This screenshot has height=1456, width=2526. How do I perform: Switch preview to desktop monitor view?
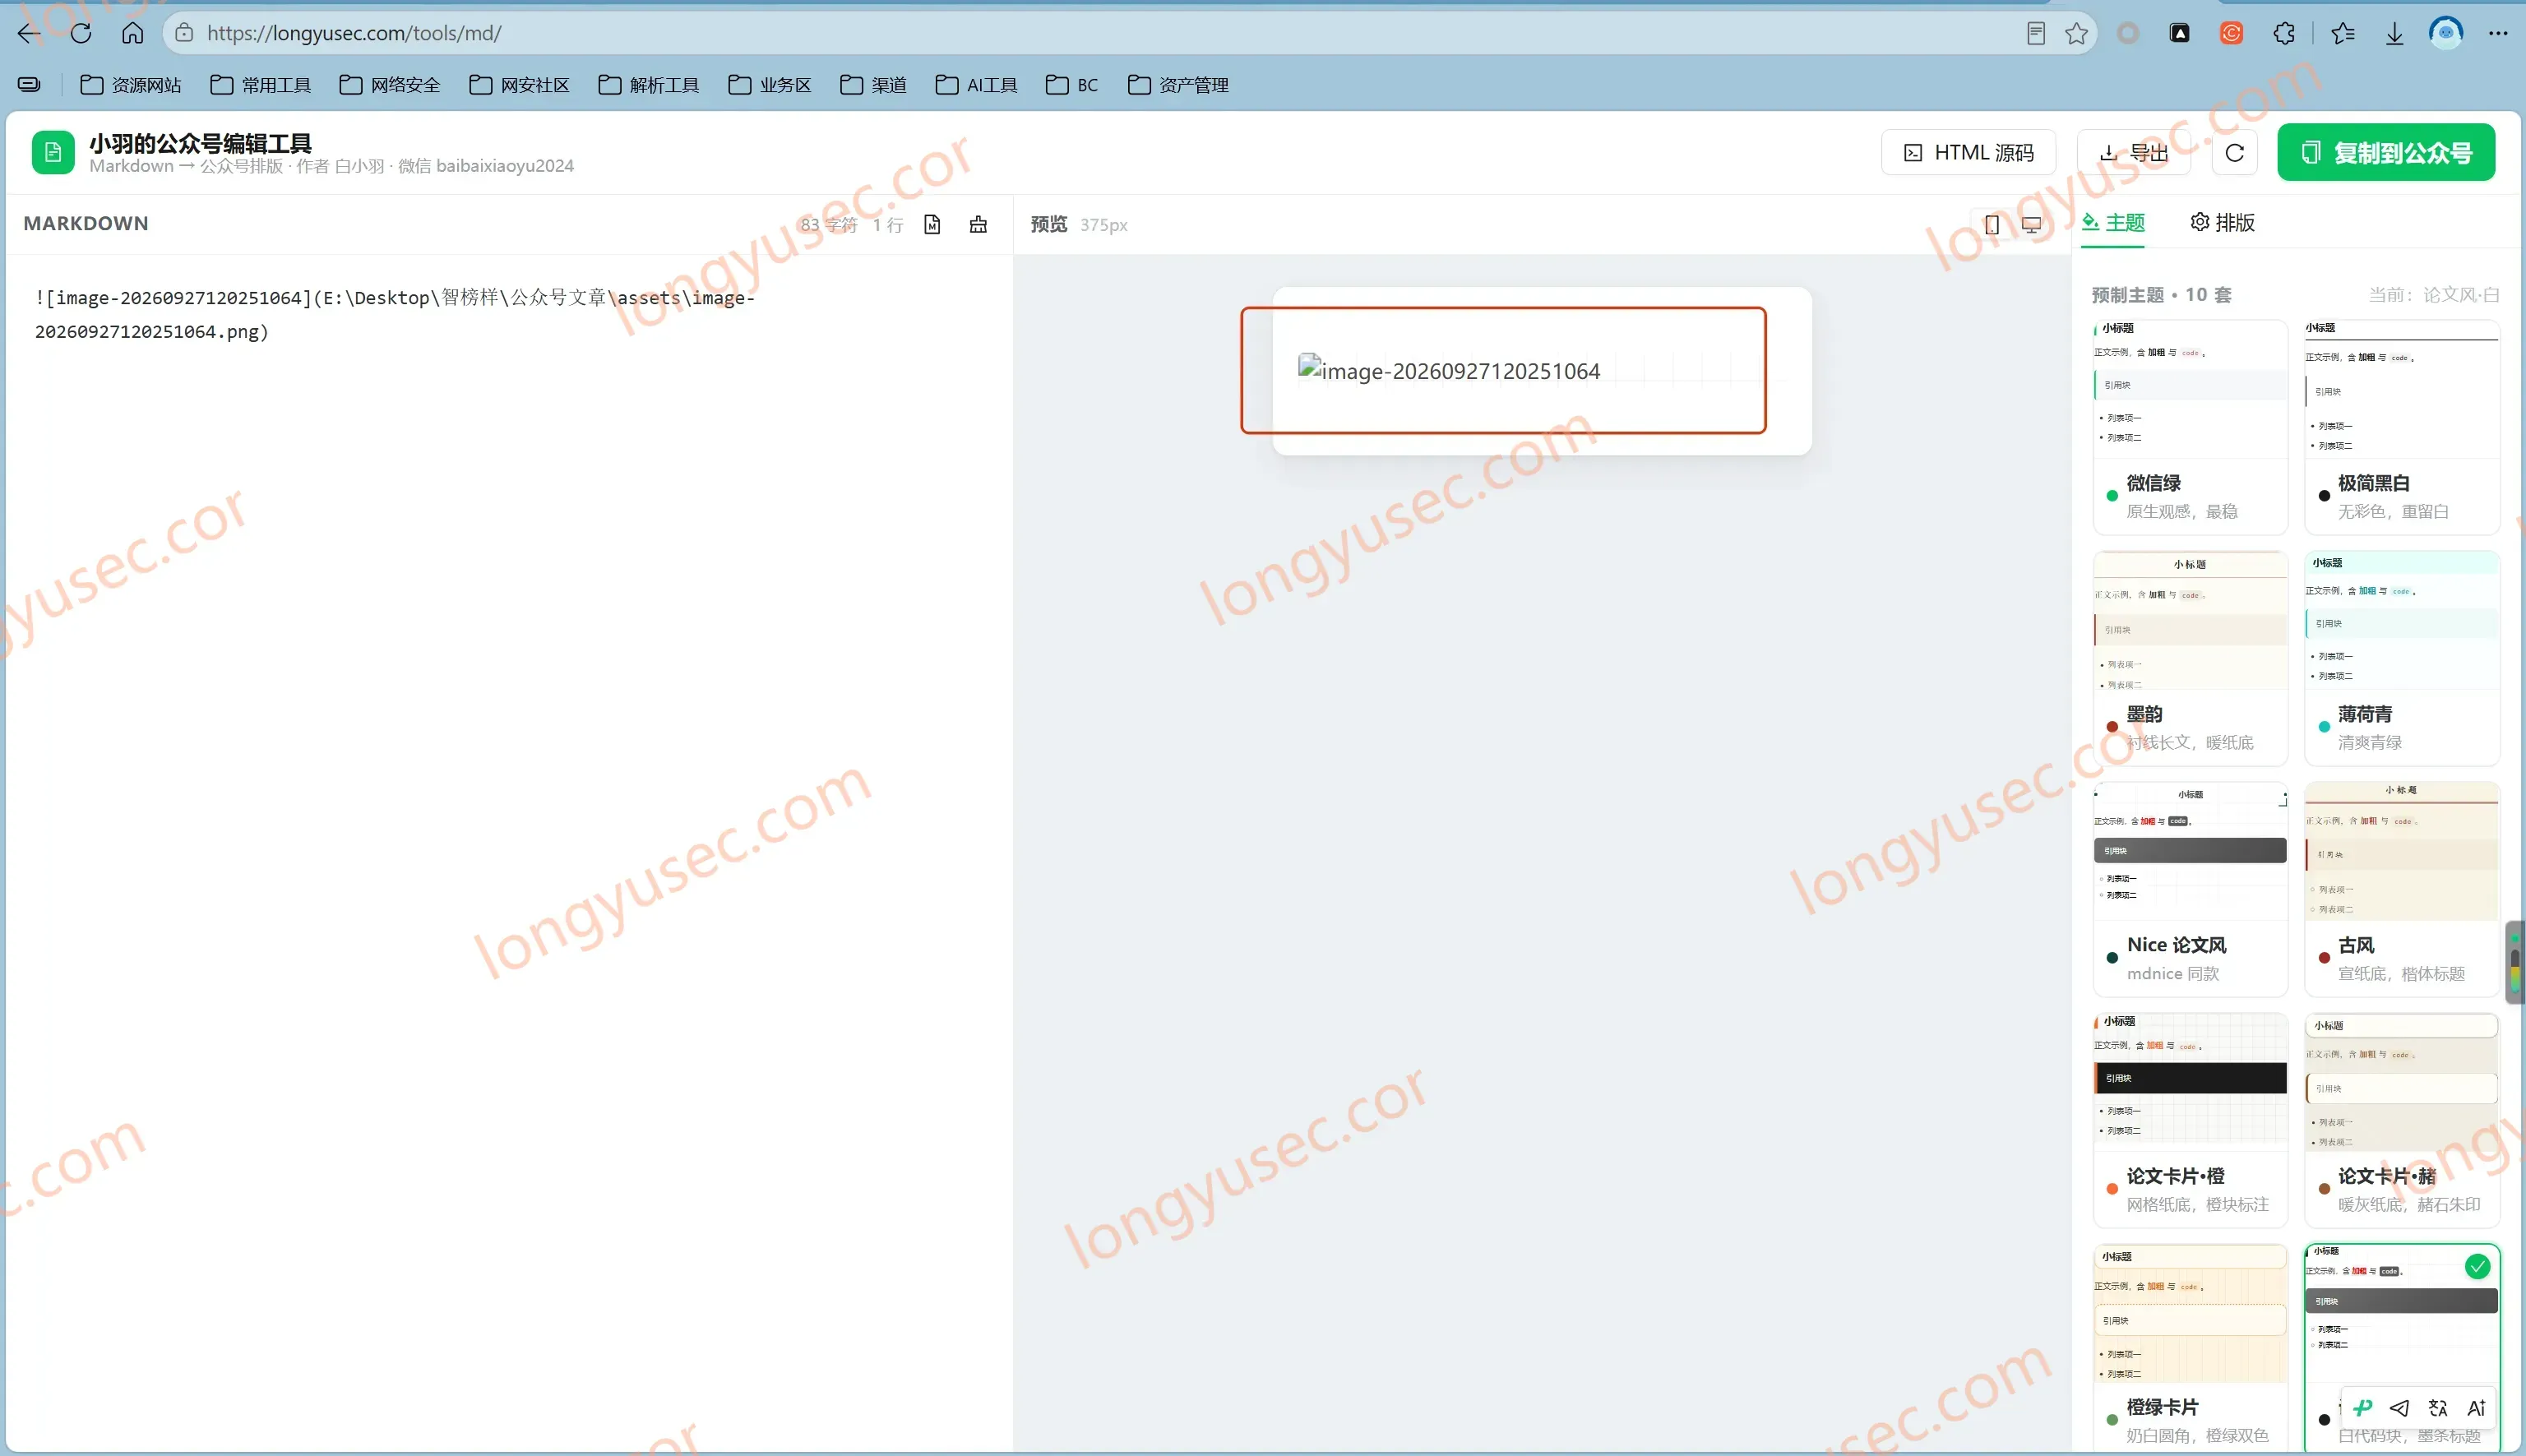coord(2032,225)
